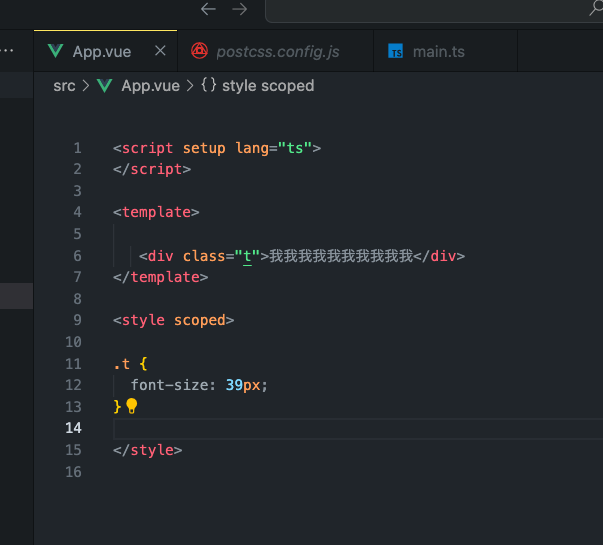Click the TypeScript icon on main.ts tab
Viewport: 603px width, 545px height.
[396, 51]
